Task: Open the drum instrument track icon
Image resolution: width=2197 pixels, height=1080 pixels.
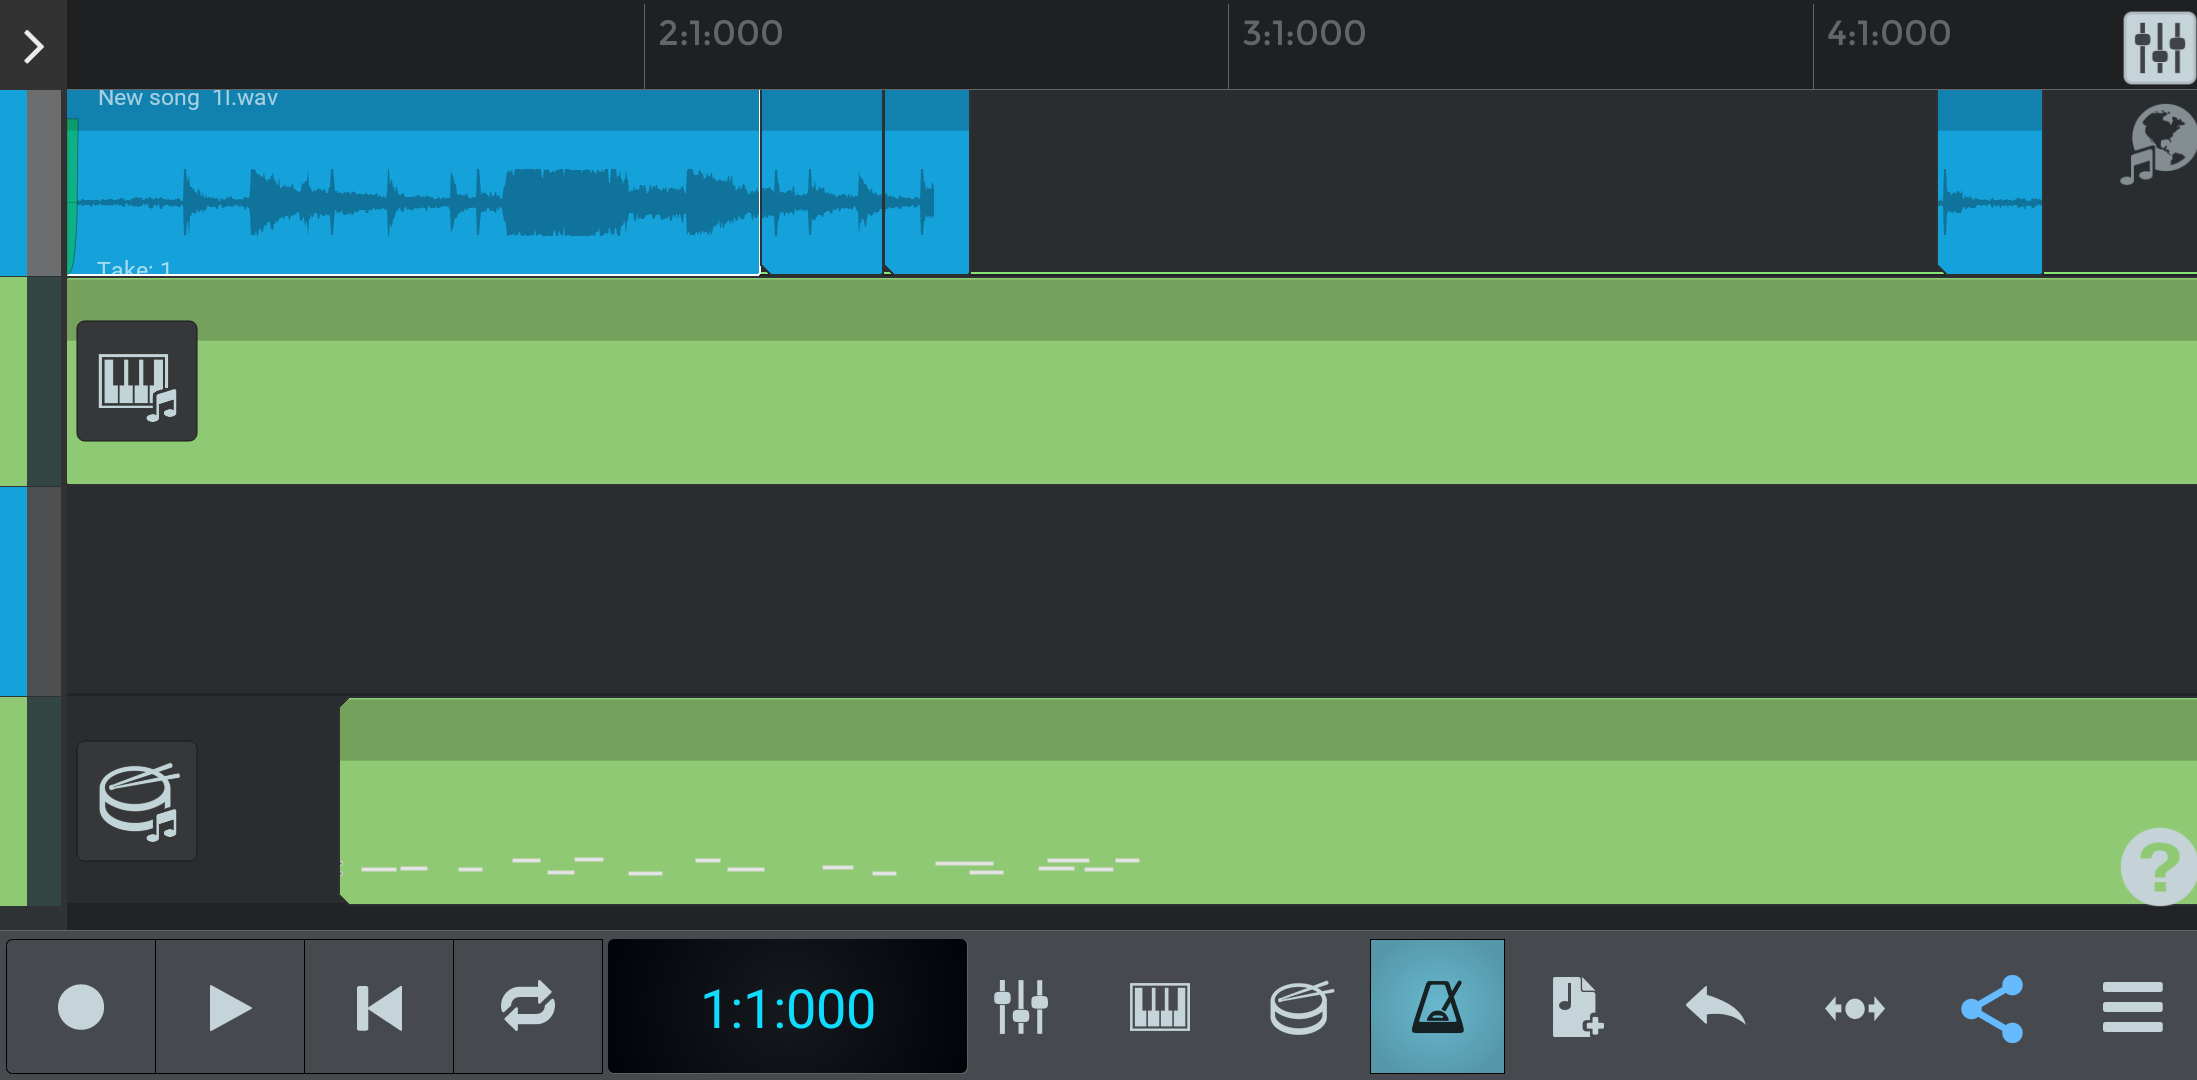Action: 137,801
